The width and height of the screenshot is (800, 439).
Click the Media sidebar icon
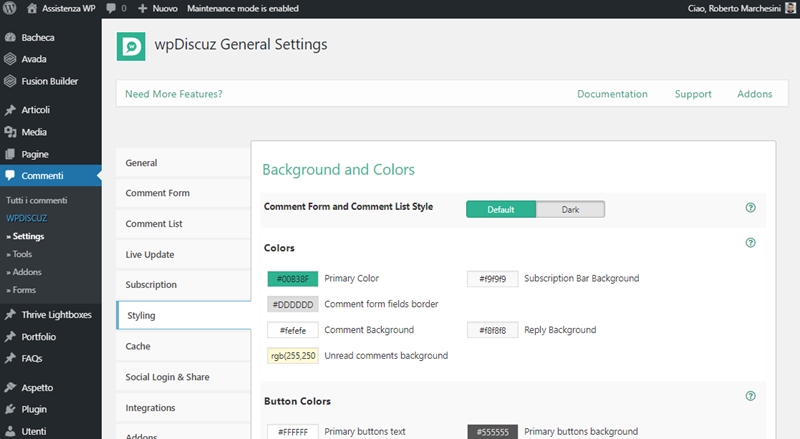pos(10,132)
